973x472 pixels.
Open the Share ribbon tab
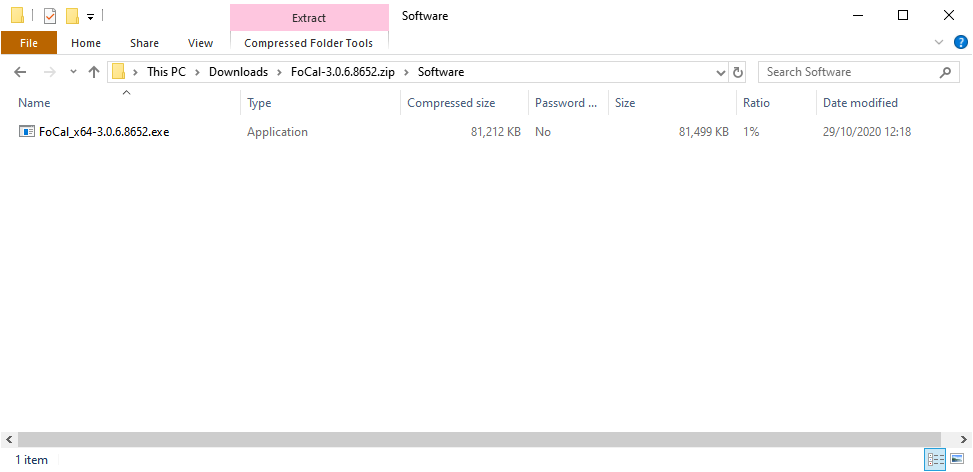(144, 43)
